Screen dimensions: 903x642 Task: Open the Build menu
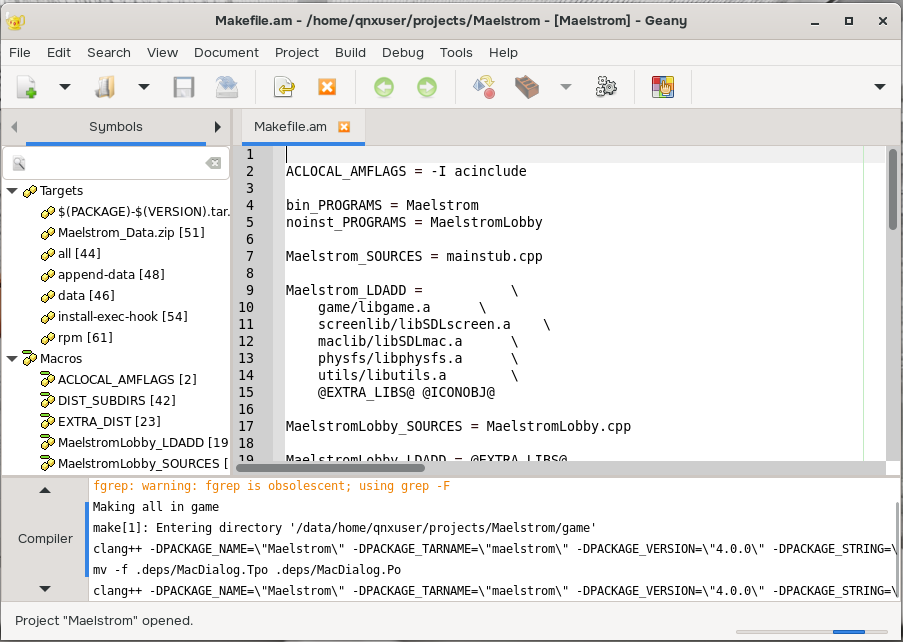(350, 52)
